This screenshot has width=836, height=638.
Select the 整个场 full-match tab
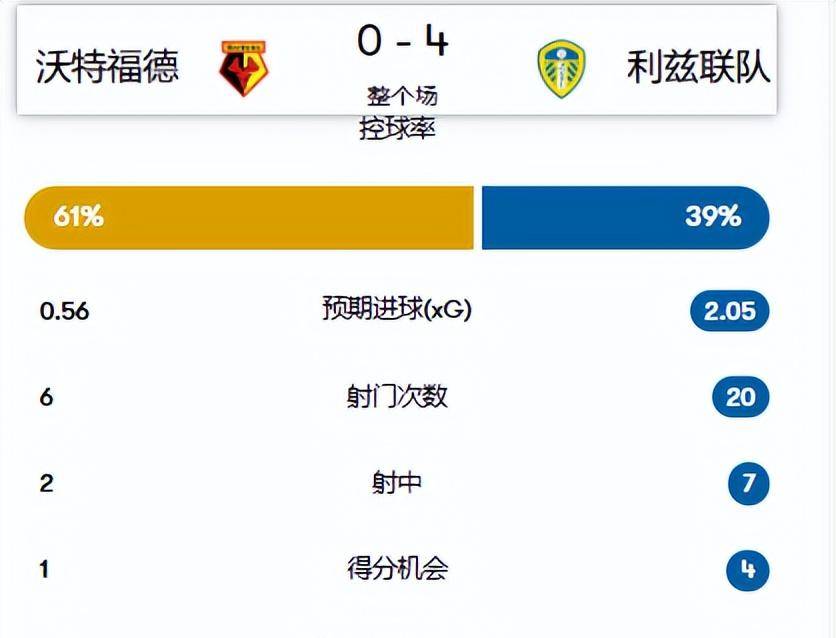pos(402,97)
